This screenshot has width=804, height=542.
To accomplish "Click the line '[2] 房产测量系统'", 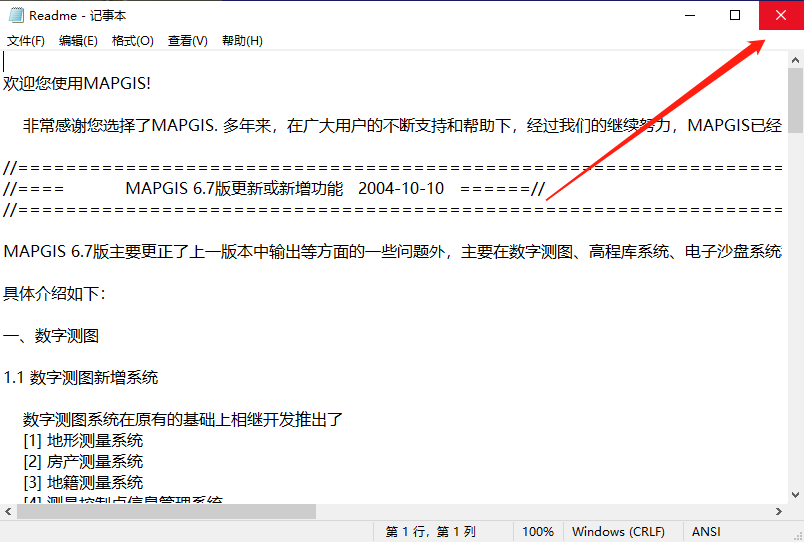I will 83,461.
